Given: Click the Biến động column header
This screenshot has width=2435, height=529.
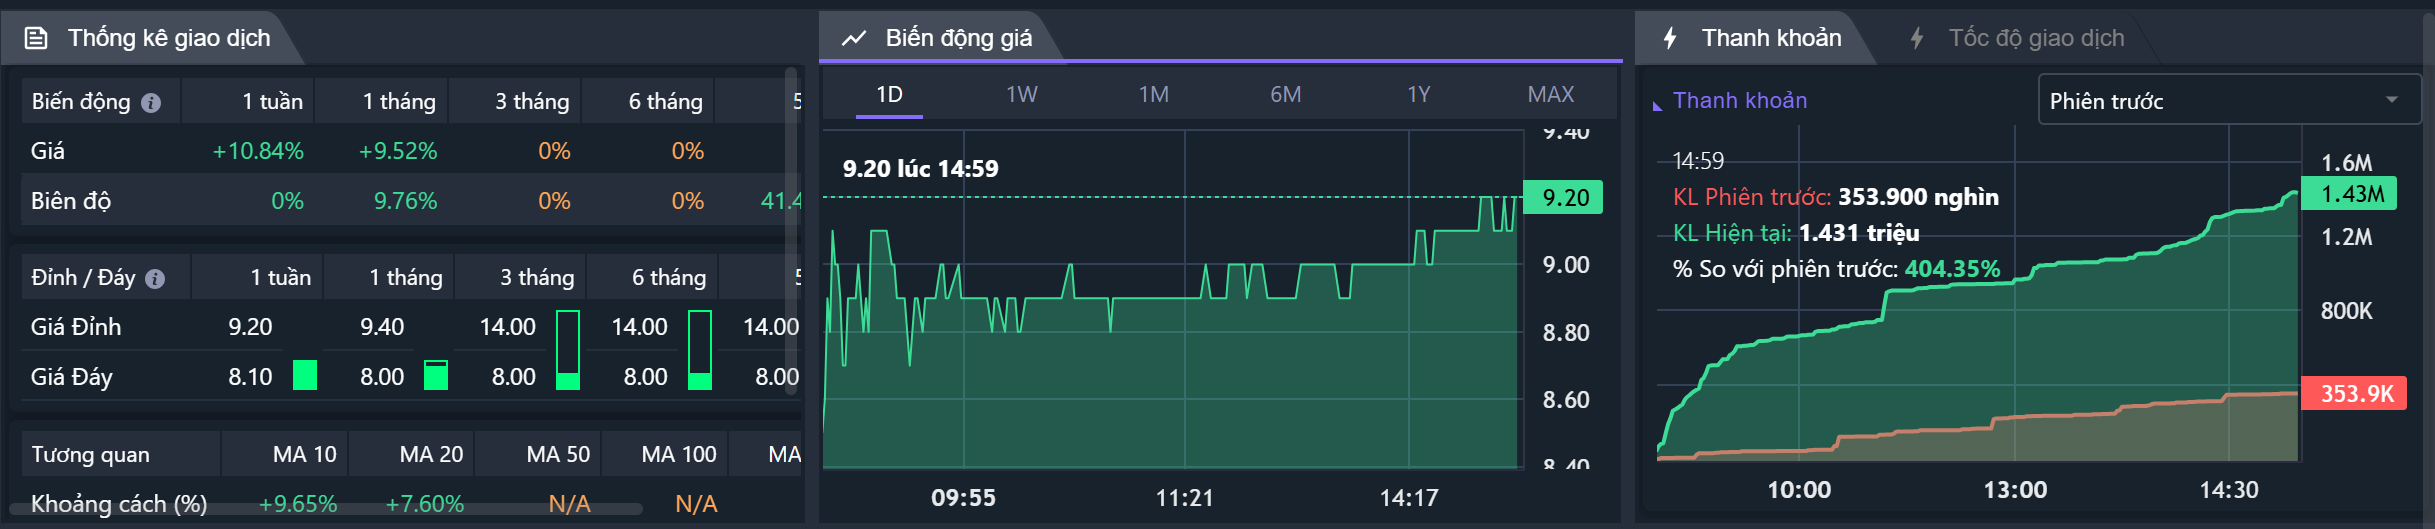Looking at the screenshot, I should [100, 101].
